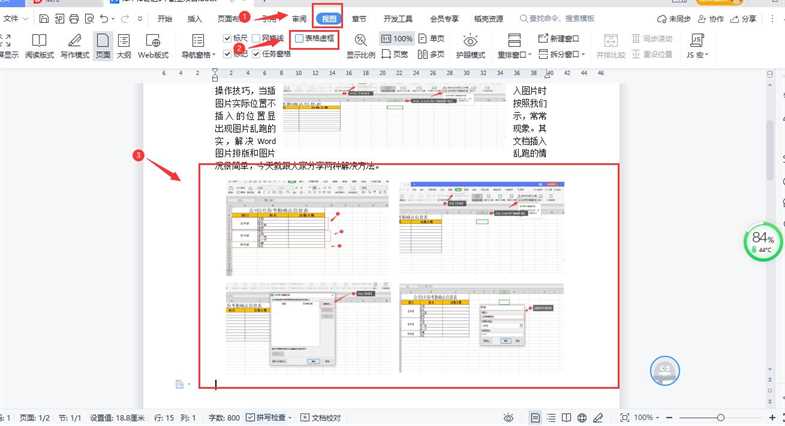Switch to Web版式 layout view
Viewport: 785px width, 426px height.
[x=153, y=44]
